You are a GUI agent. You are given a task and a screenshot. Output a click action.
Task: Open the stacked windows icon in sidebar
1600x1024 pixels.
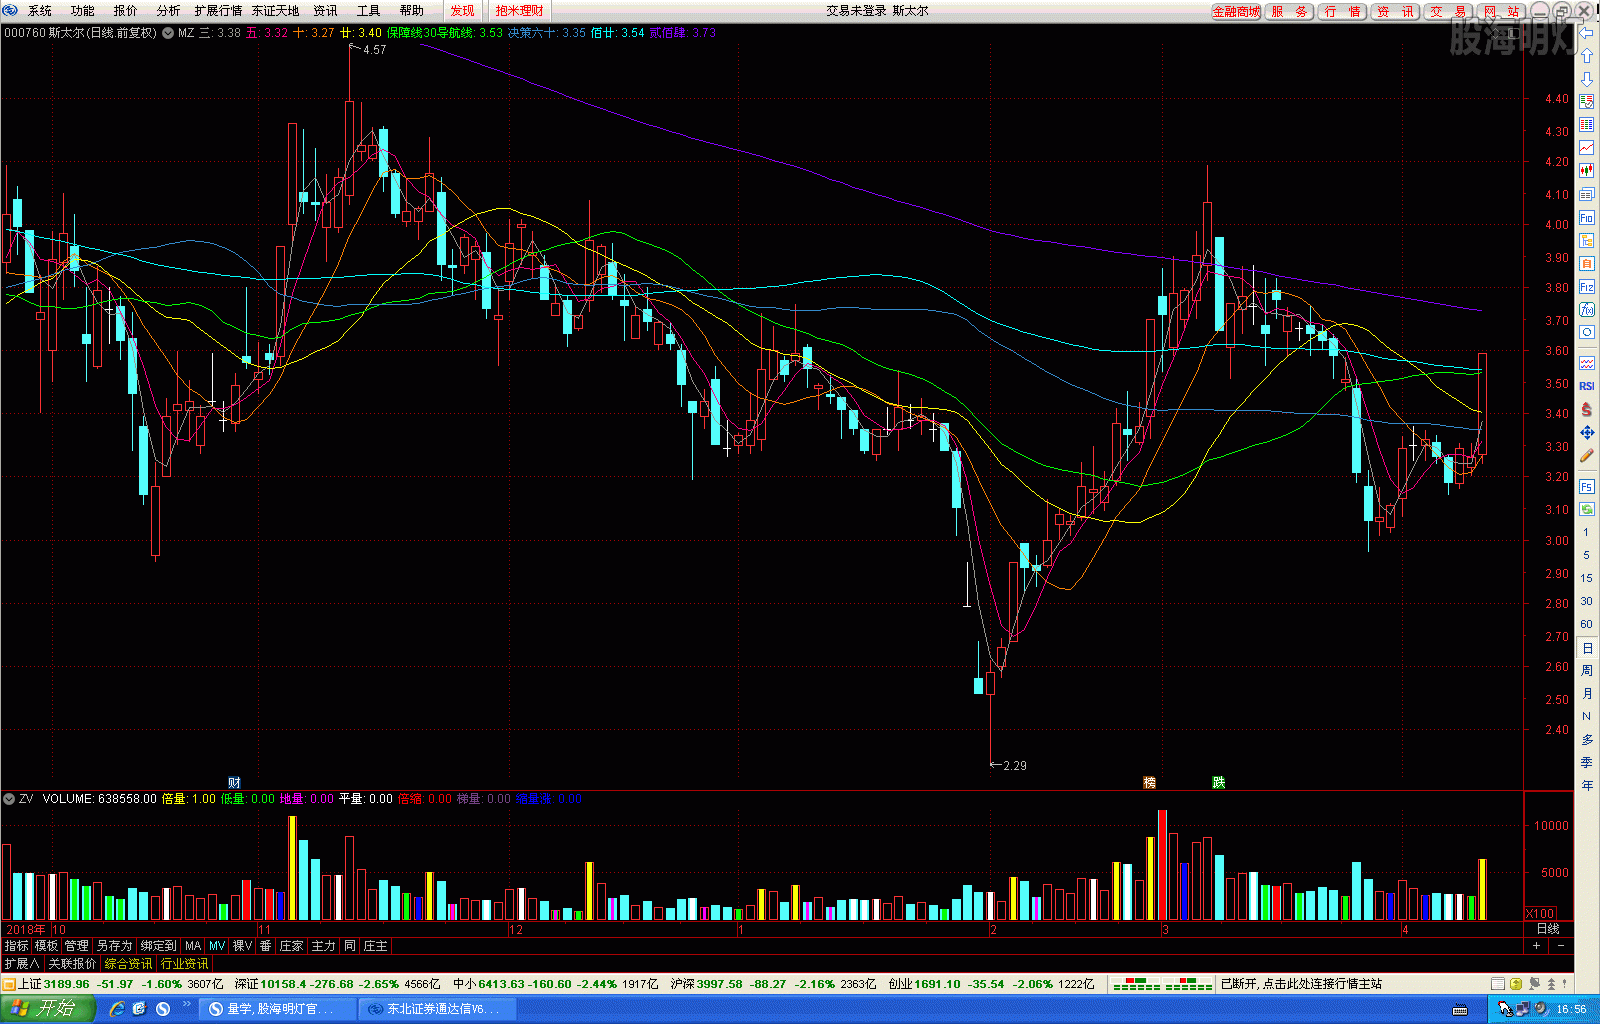[x=1587, y=194]
